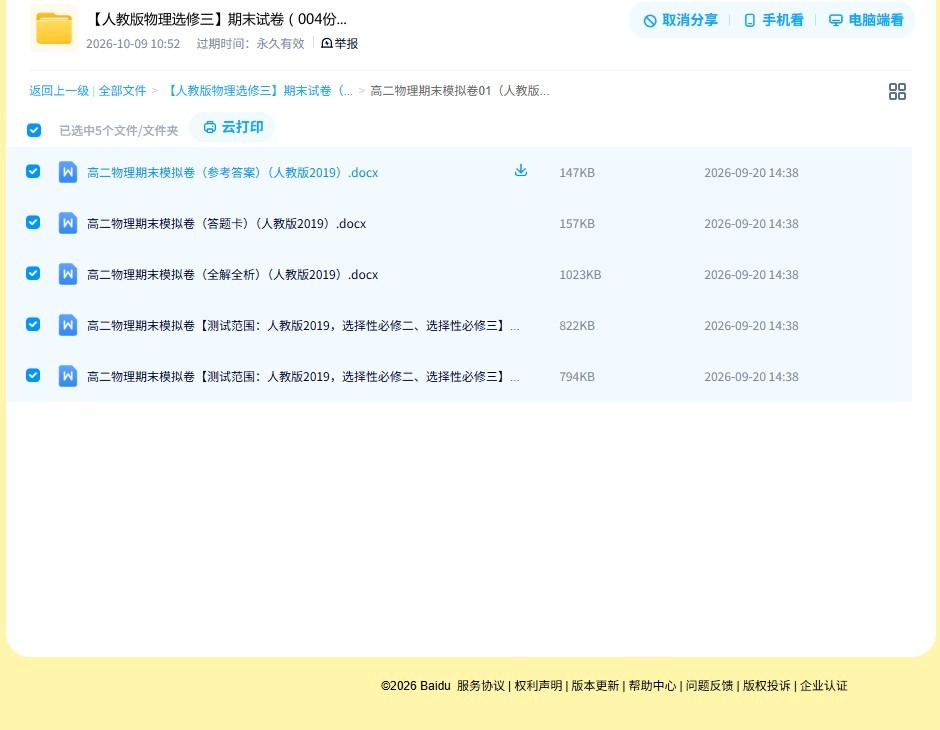
Task: Open 高二物理期末模拟卷（答题卡） docx file
Action: (x=227, y=224)
